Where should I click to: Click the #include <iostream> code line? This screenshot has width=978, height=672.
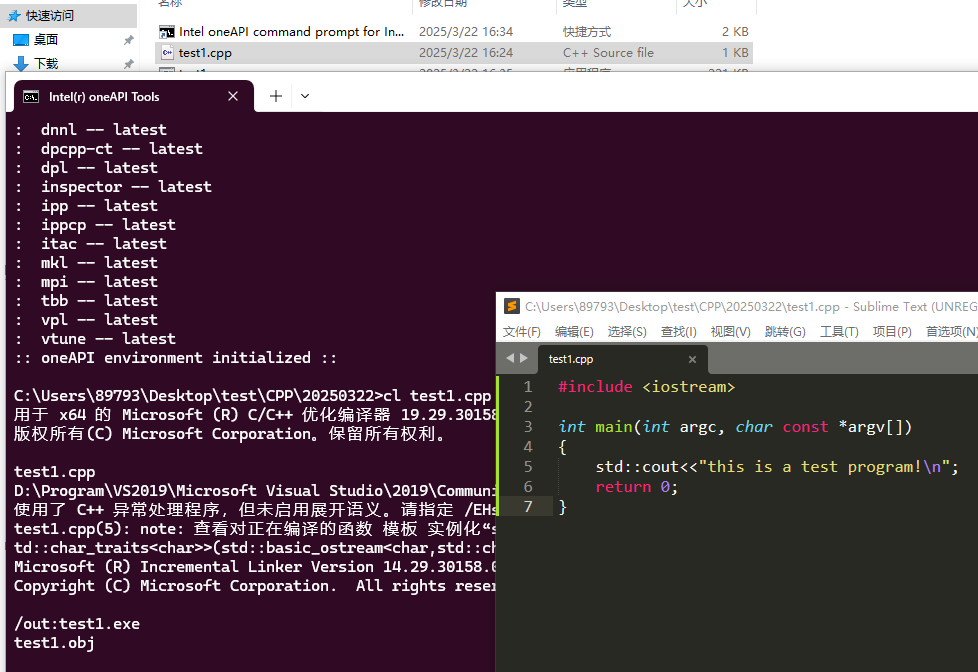(647, 387)
